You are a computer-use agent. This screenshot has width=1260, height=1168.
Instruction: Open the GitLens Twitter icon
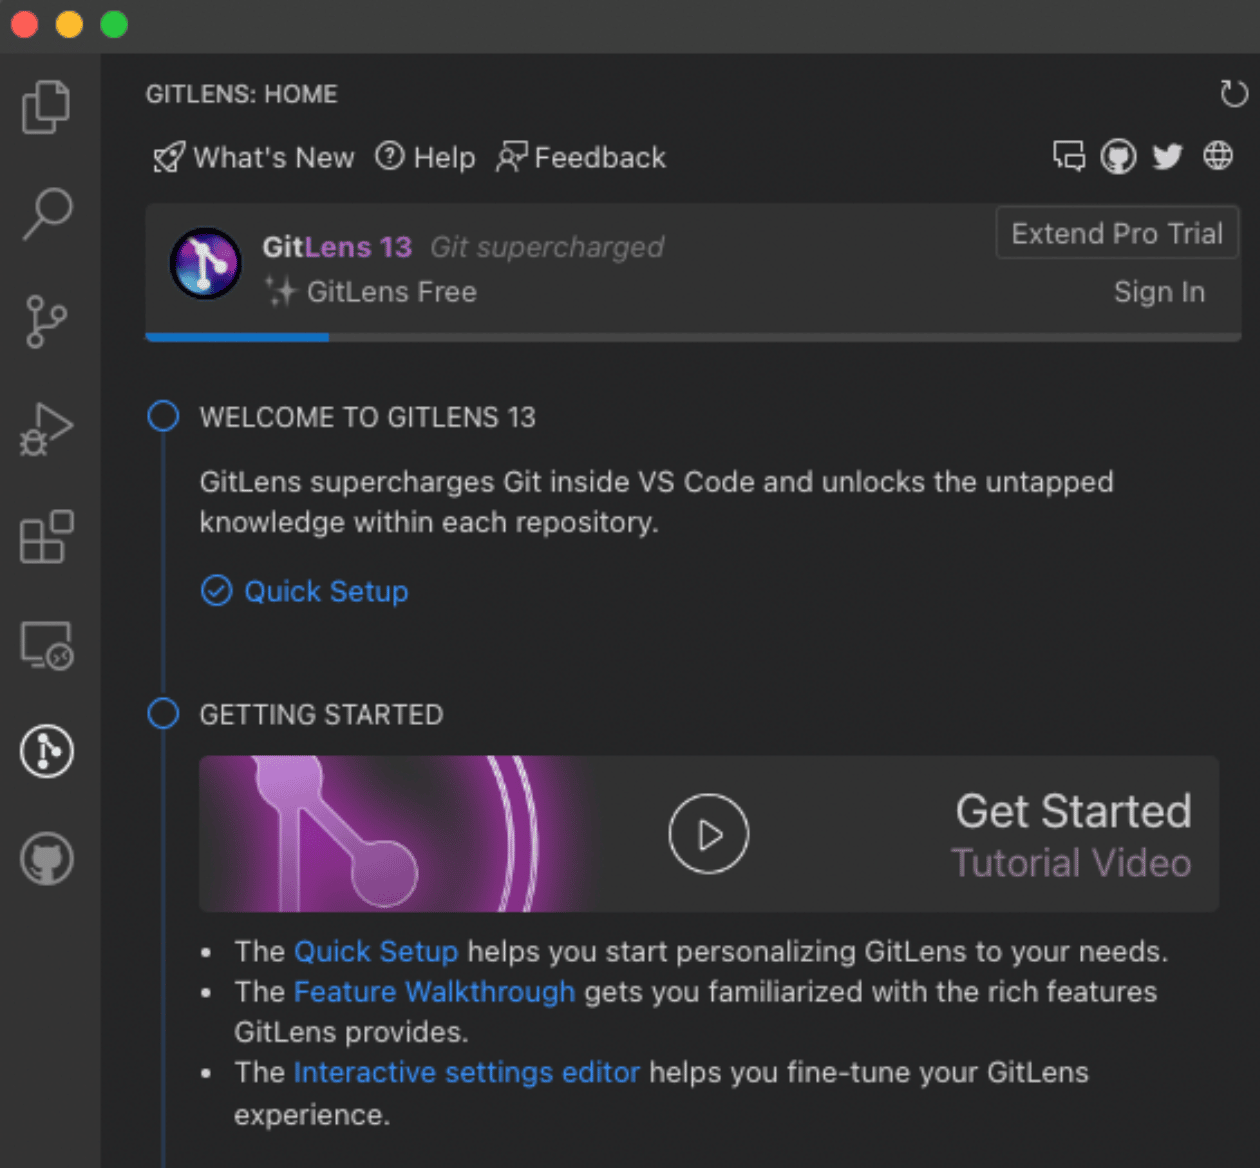click(x=1167, y=156)
